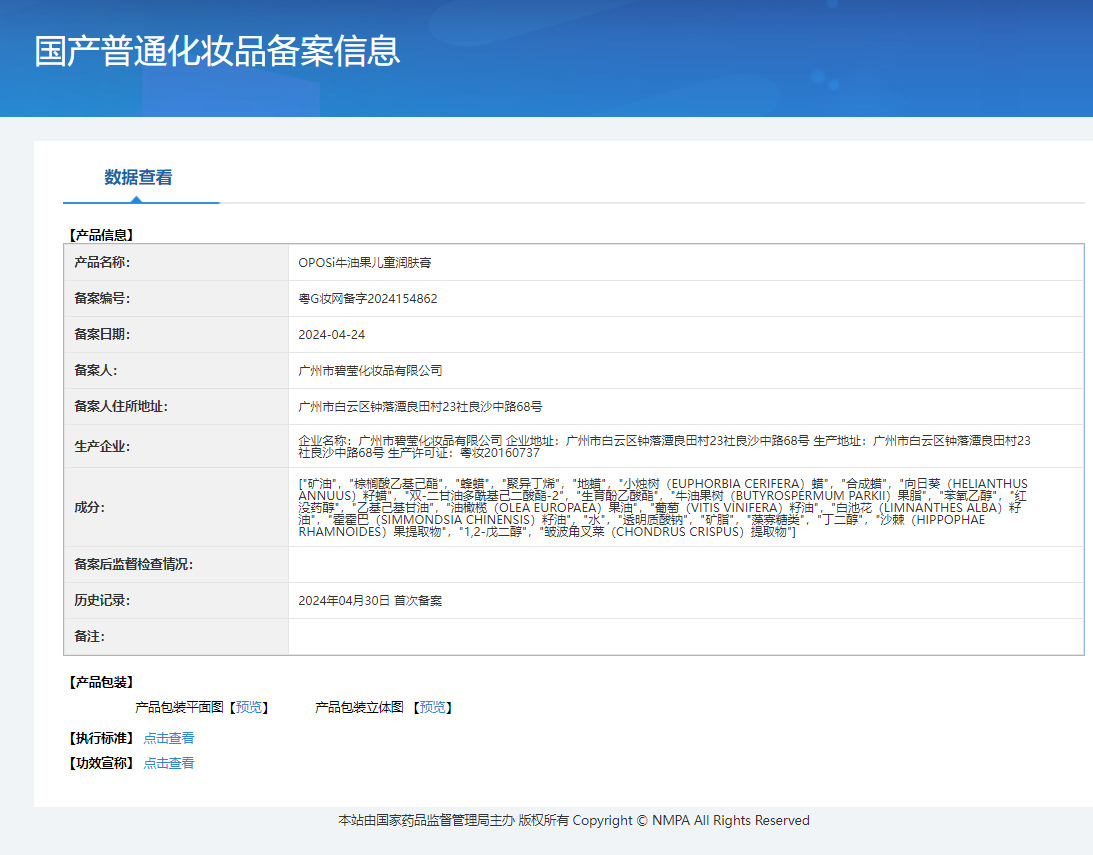The image size is (1093, 855).
Task: Click the NMPA copyright footer text
Action: 573,820
